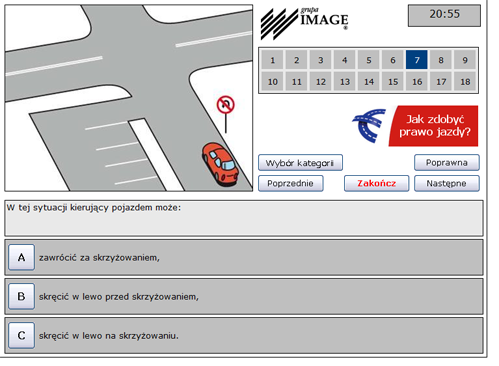Choose answer A button
This screenshot has height=366, width=499.
(x=21, y=257)
